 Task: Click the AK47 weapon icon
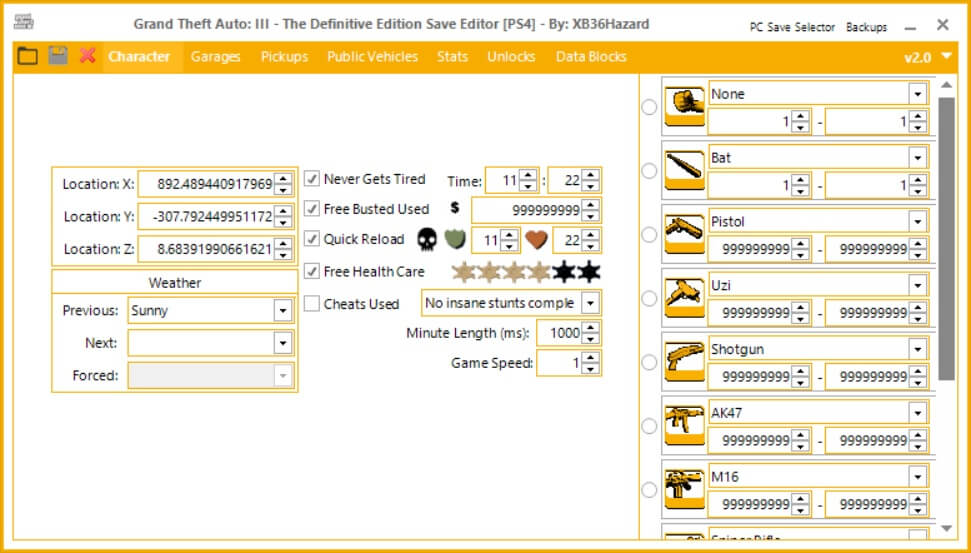(x=684, y=425)
